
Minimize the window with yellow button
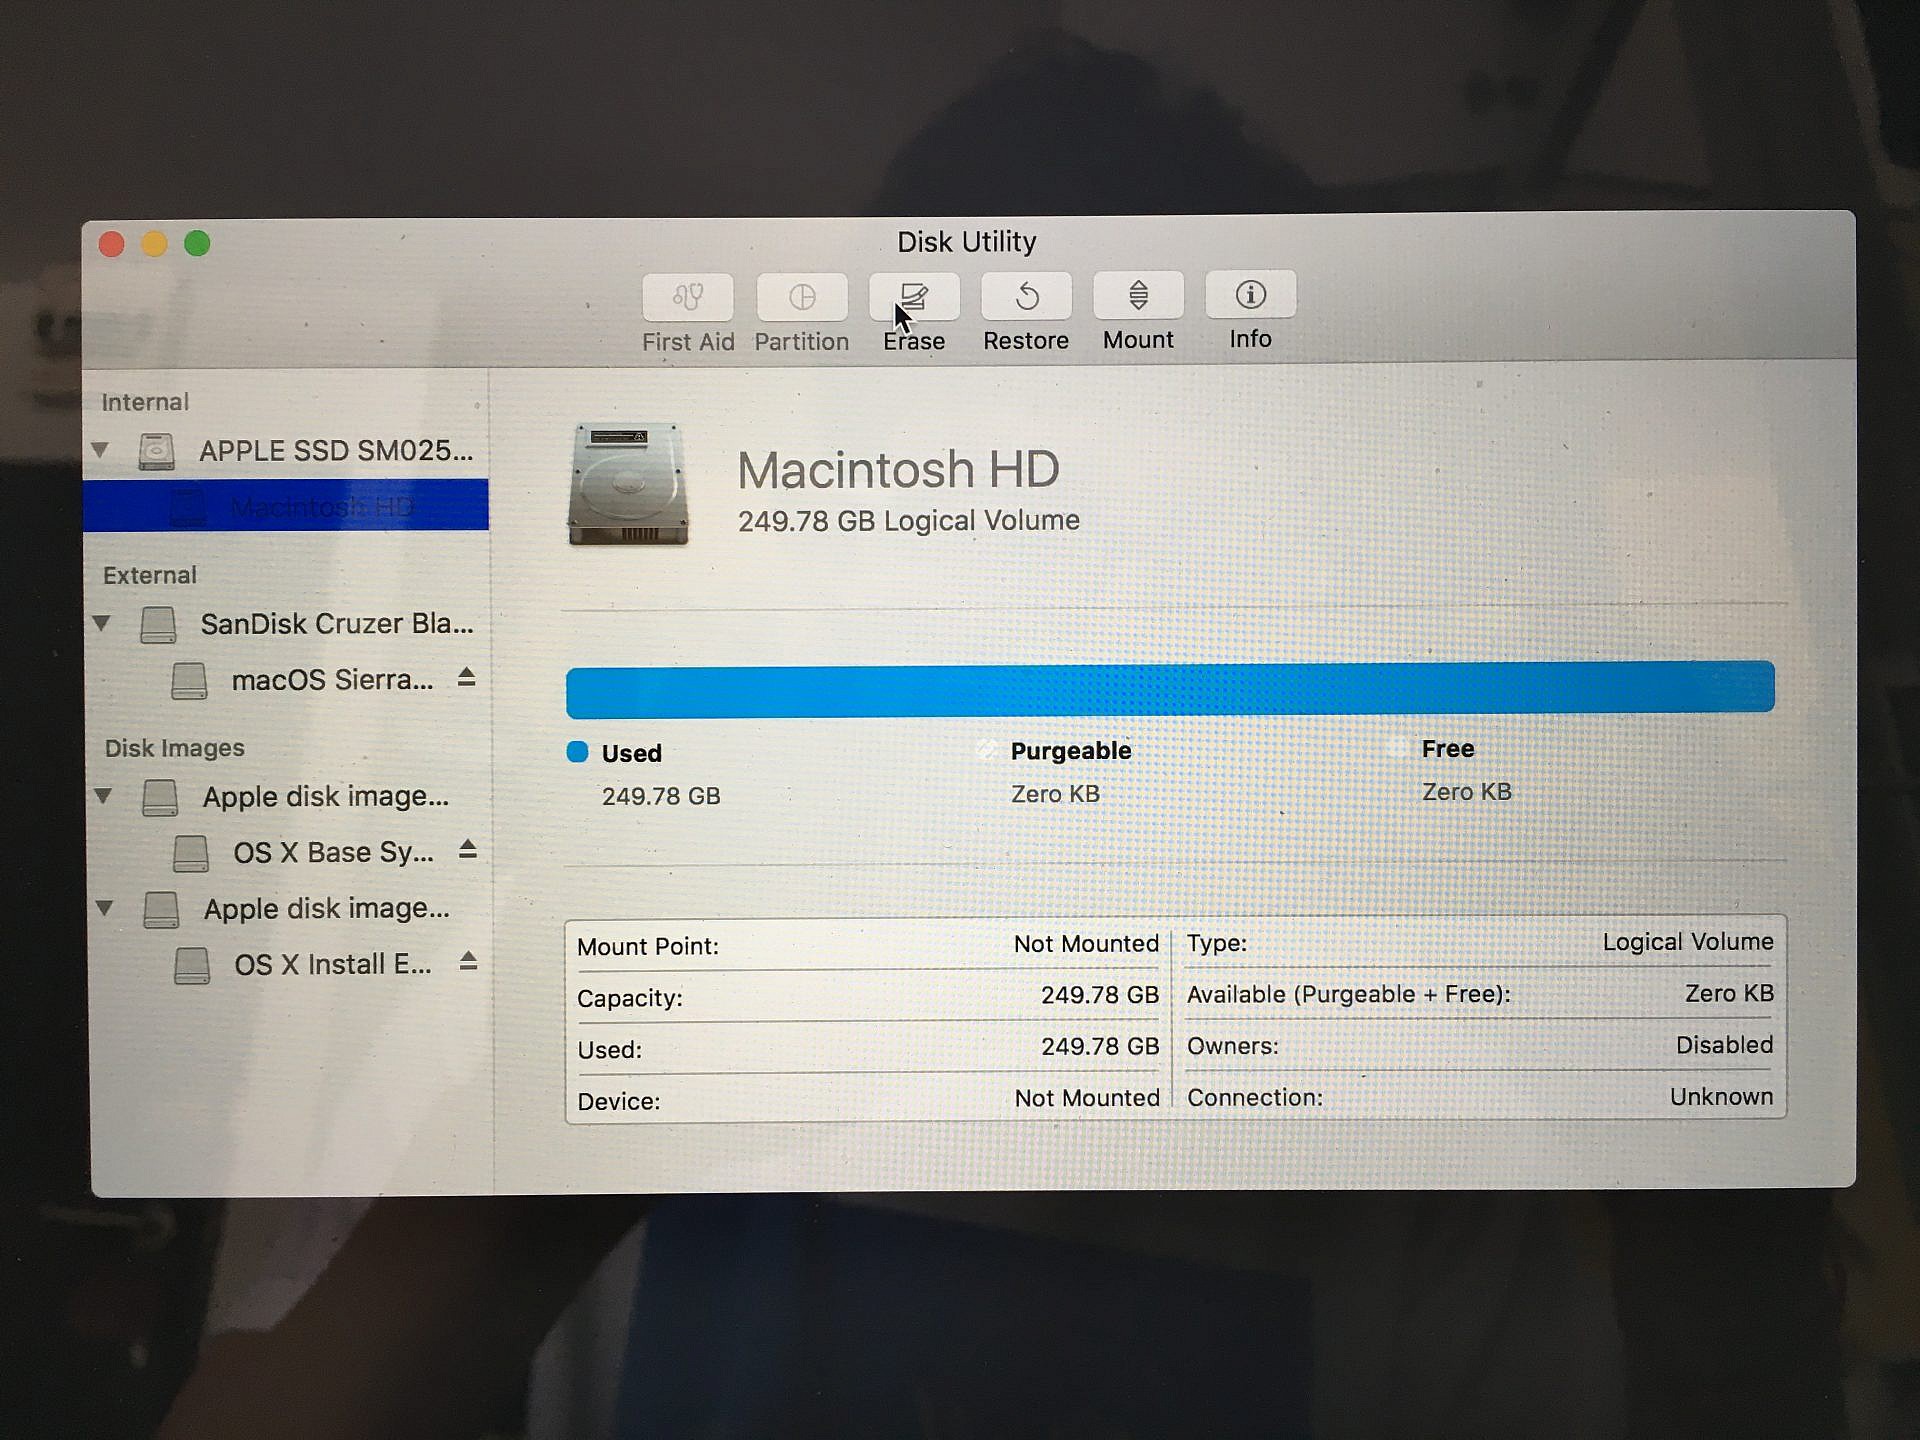(x=154, y=244)
